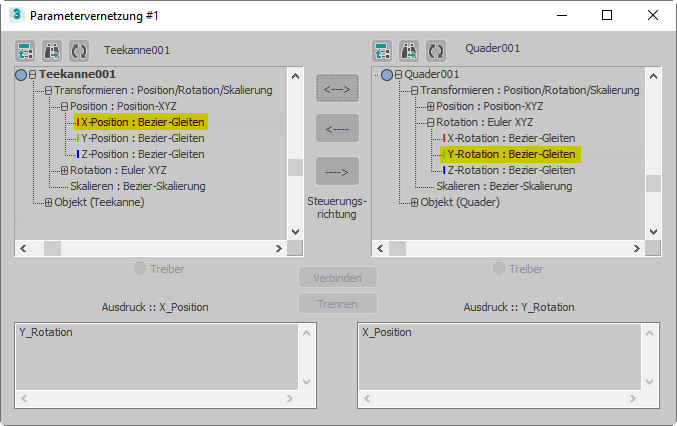This screenshot has width=677, height=426.
Task: Click left pane's find-next-parameter binoculars icon
Action: tap(52, 50)
